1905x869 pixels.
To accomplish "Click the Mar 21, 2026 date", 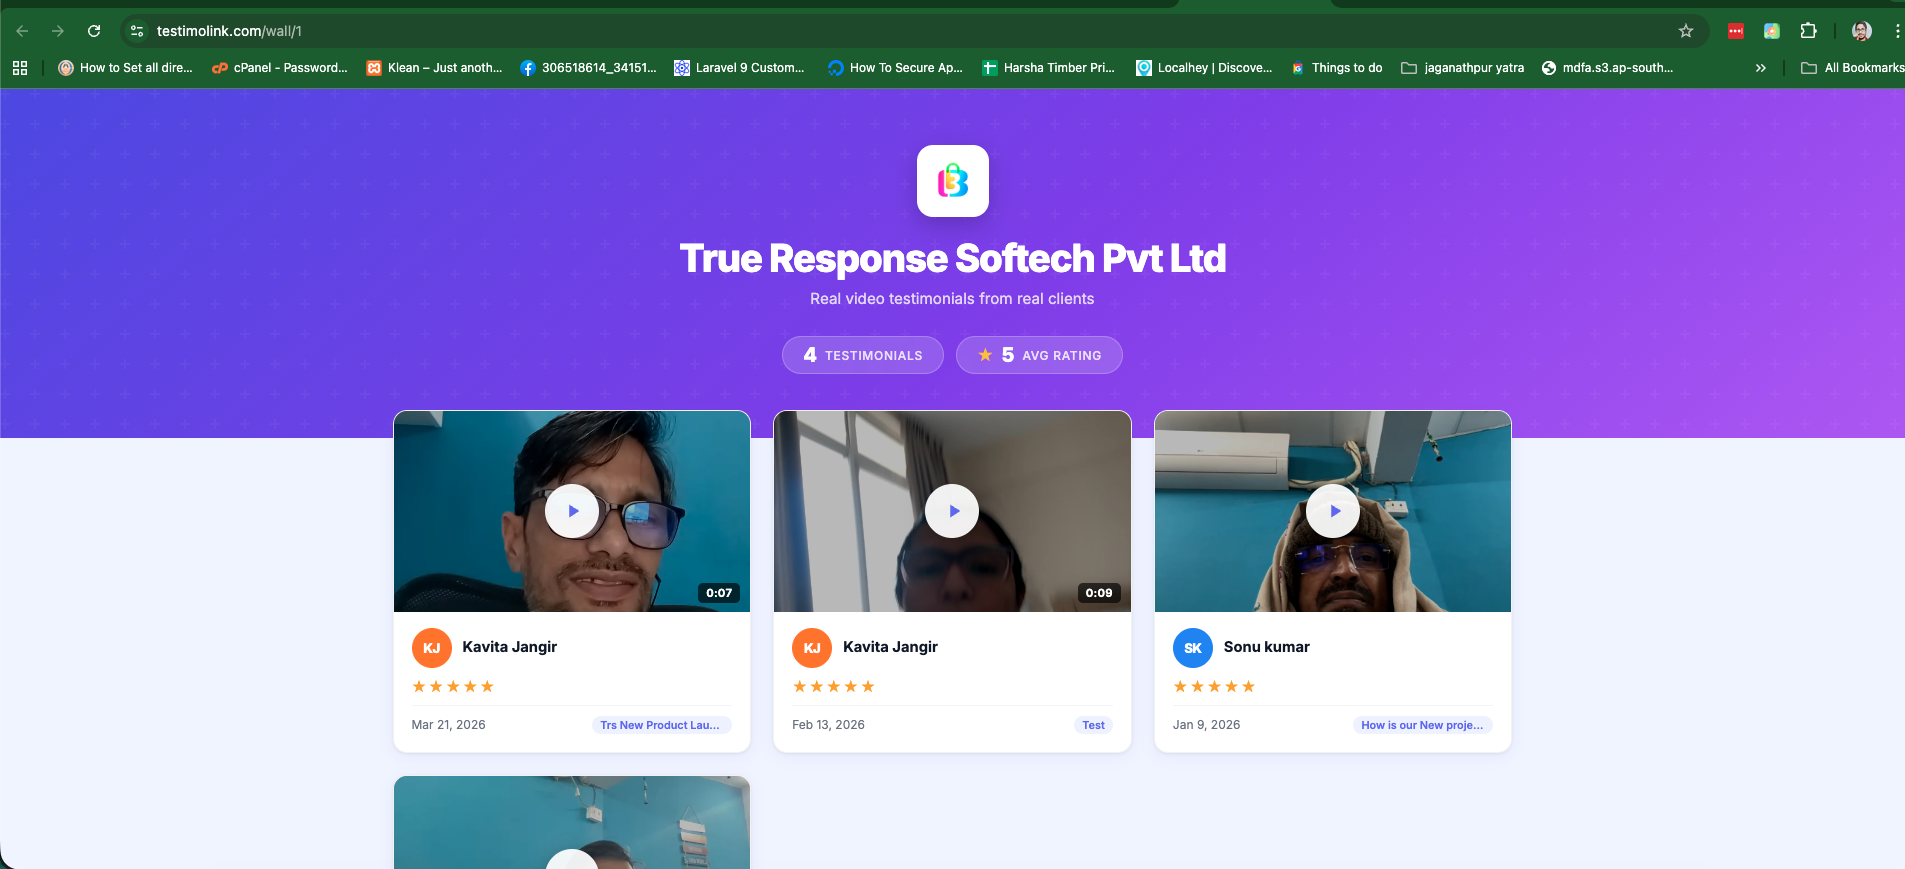I will point(449,725).
